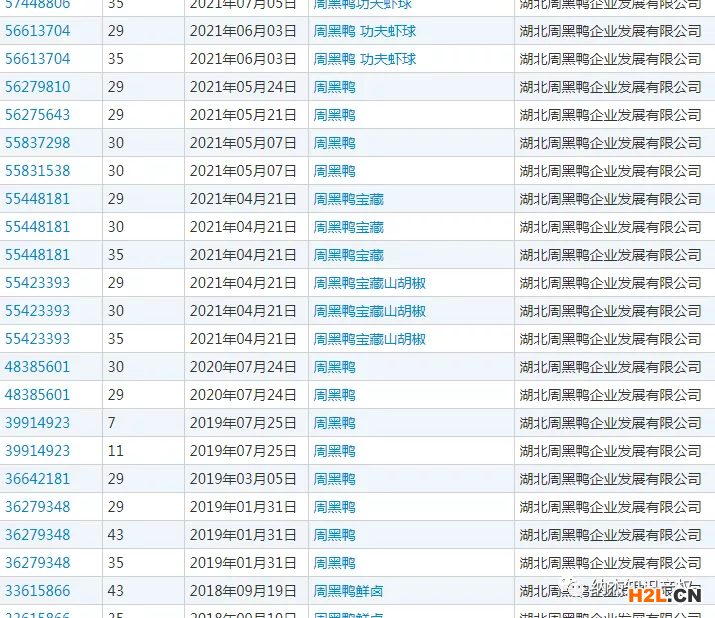Open 周黑鸭宝藏山胡椒 trademark in class 29 row
Screen dimensions: 715x618
coord(369,283)
